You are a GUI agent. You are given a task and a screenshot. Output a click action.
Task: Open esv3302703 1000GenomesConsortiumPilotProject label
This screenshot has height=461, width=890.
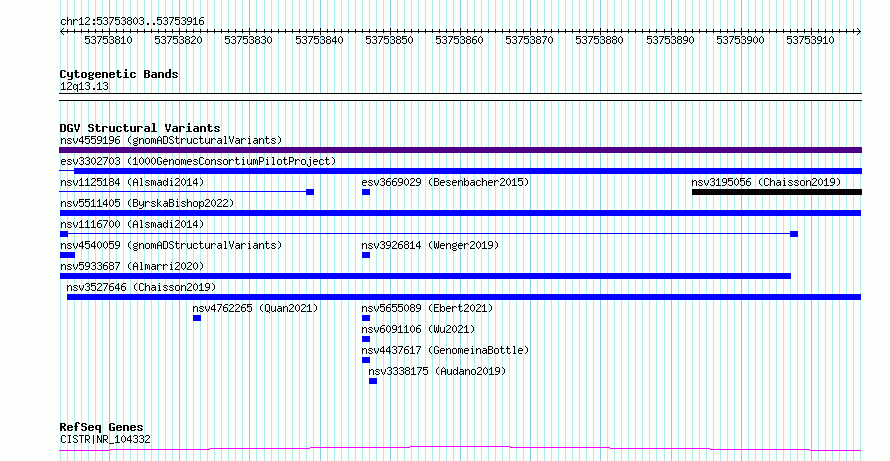coord(198,161)
